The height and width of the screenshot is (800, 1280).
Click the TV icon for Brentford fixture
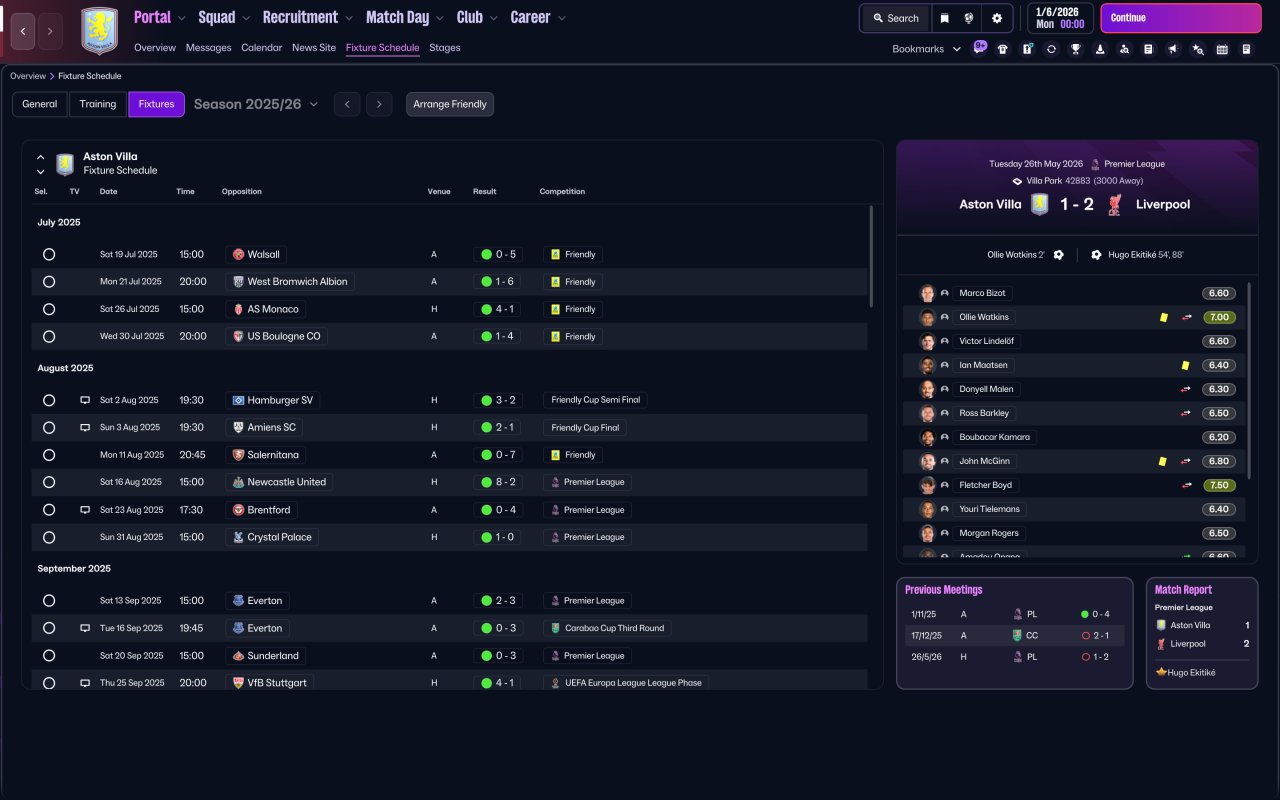[x=85, y=510]
